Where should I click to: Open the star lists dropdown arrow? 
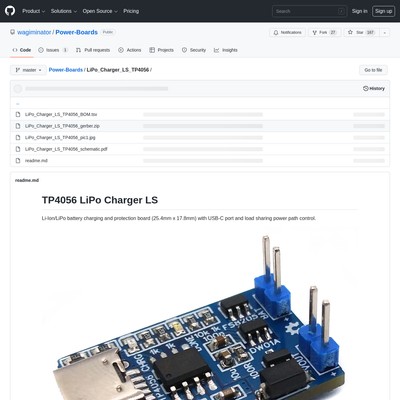[385, 32]
